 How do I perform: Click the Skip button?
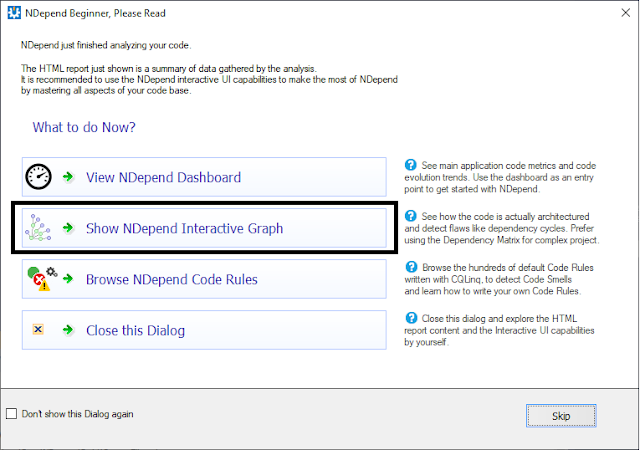pos(561,416)
